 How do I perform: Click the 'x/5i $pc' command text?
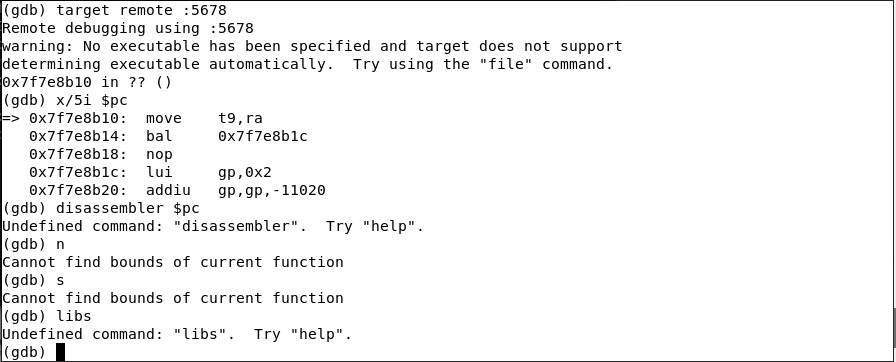coord(92,100)
